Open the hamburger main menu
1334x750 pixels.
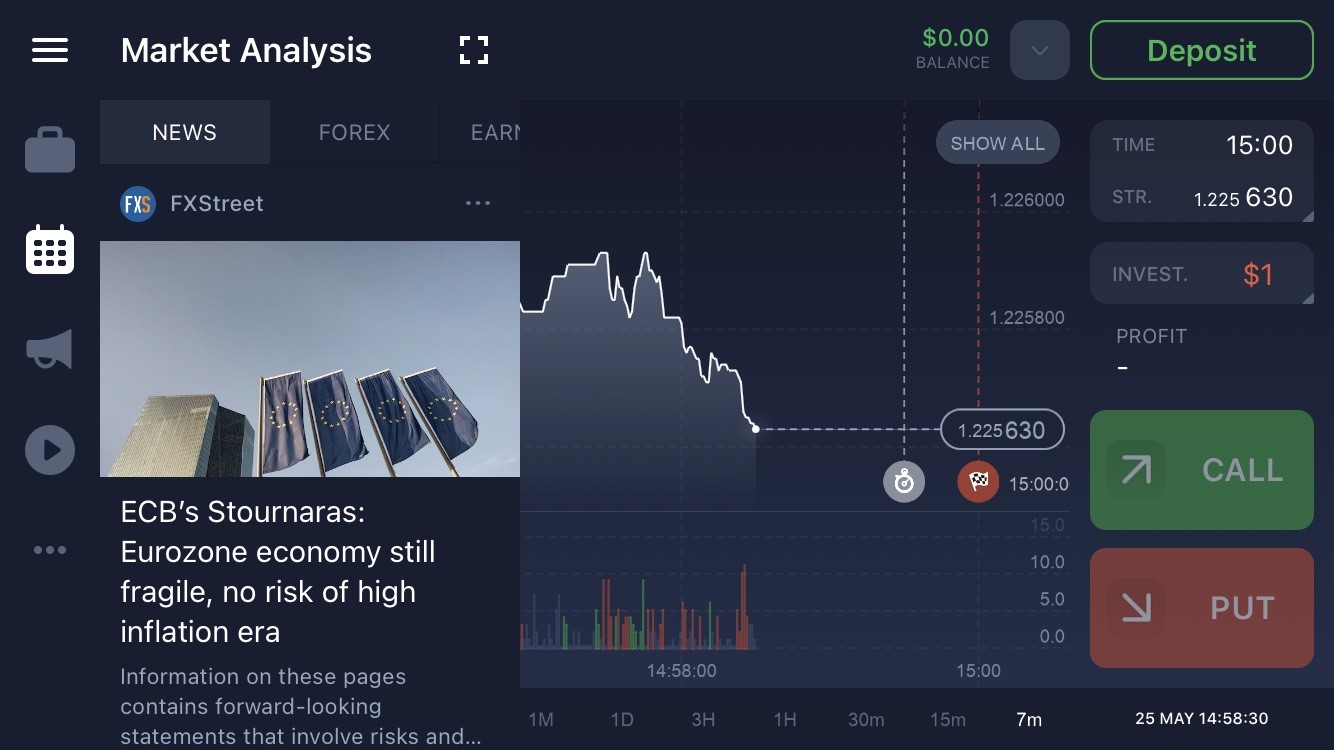click(x=50, y=50)
